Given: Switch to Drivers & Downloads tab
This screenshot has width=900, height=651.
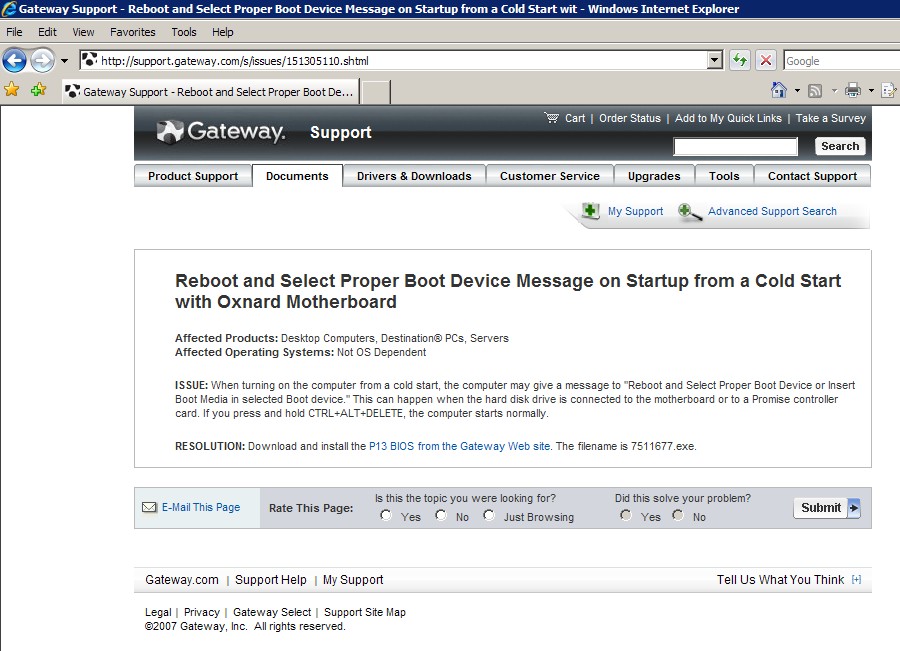Looking at the screenshot, I should click(414, 176).
